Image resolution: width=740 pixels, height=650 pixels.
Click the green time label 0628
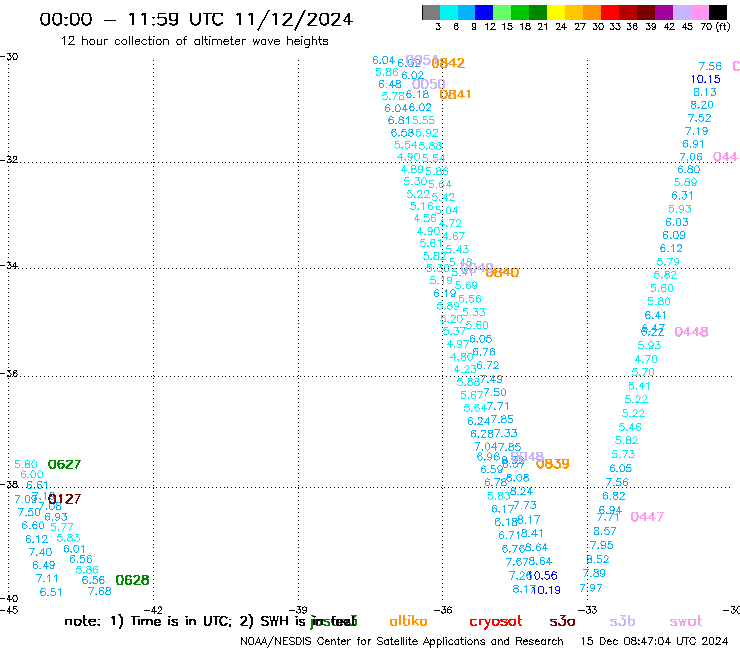[132, 580]
